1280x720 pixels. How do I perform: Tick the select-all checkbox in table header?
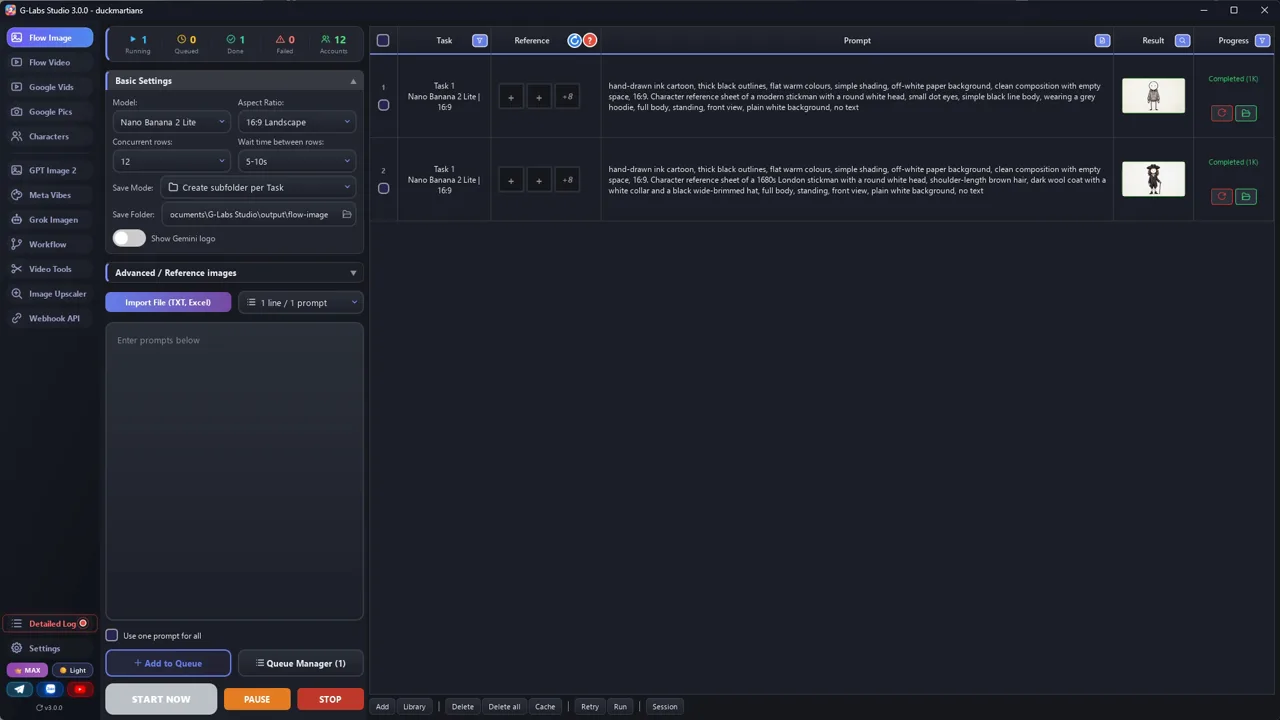383,41
